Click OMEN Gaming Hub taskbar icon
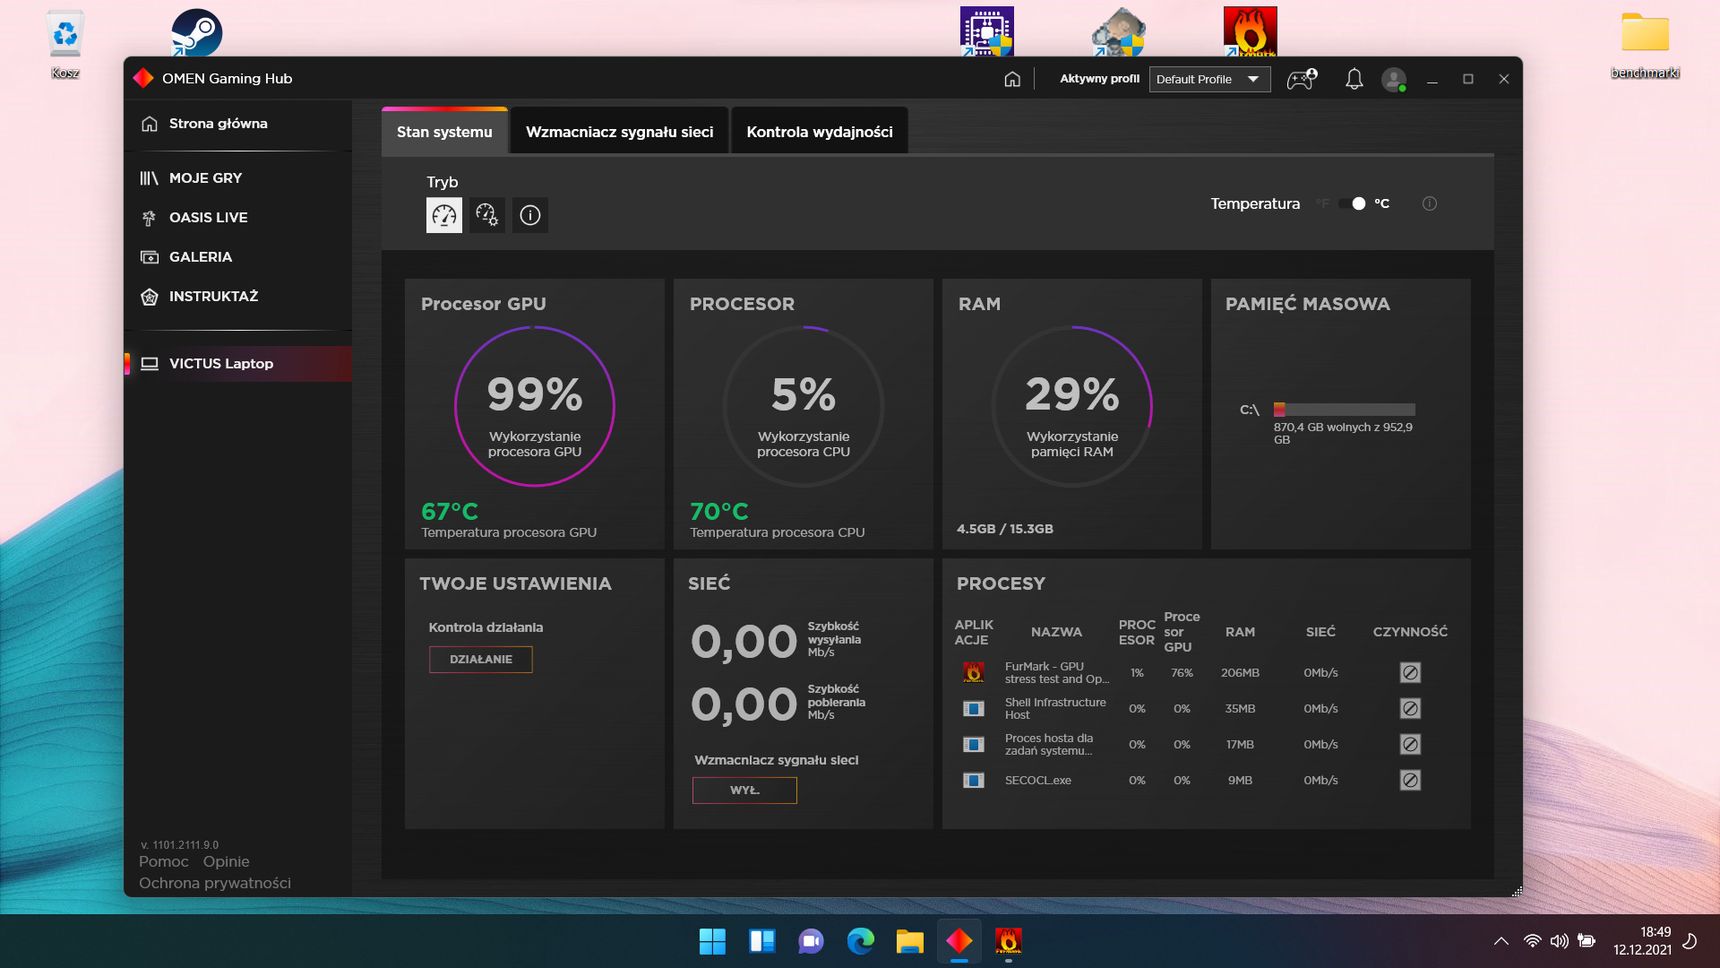This screenshot has width=1720, height=968. tap(959, 941)
